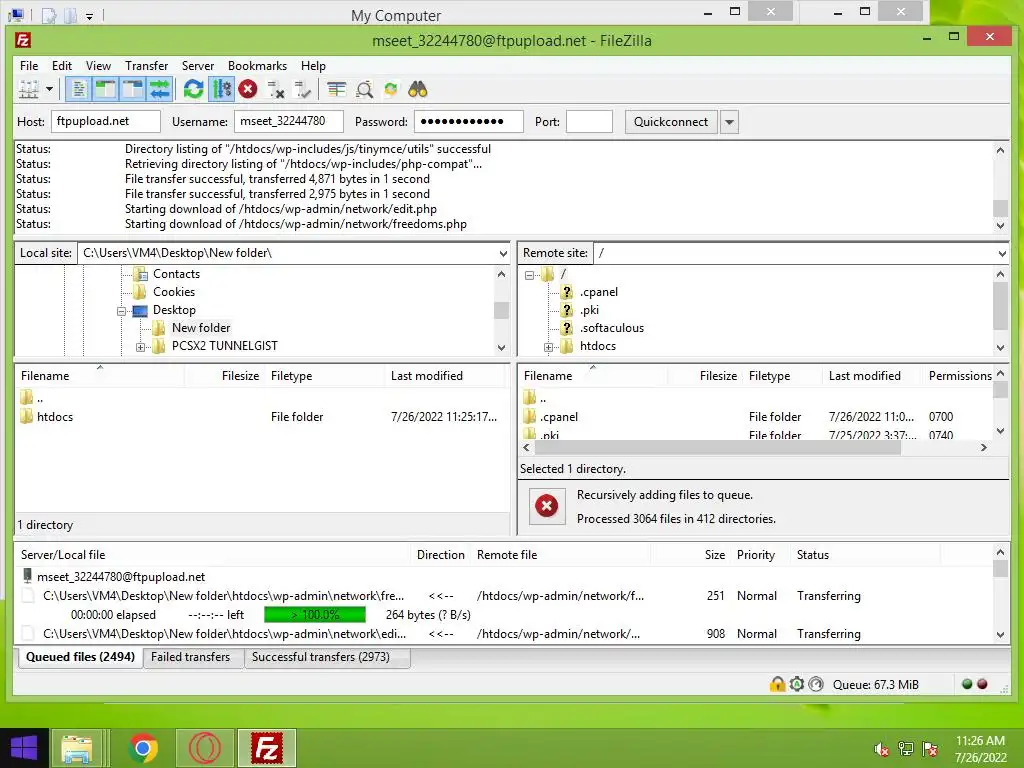Open Windows Start button
The width and height of the screenshot is (1024, 768).
coord(24,748)
